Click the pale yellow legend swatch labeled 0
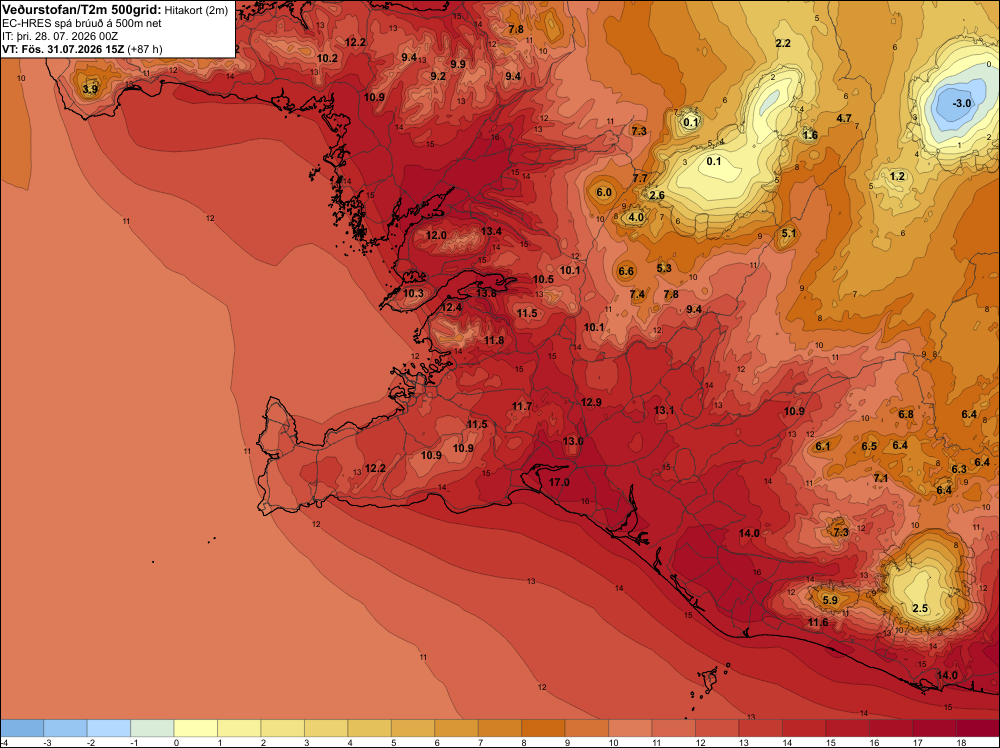 pos(195,728)
